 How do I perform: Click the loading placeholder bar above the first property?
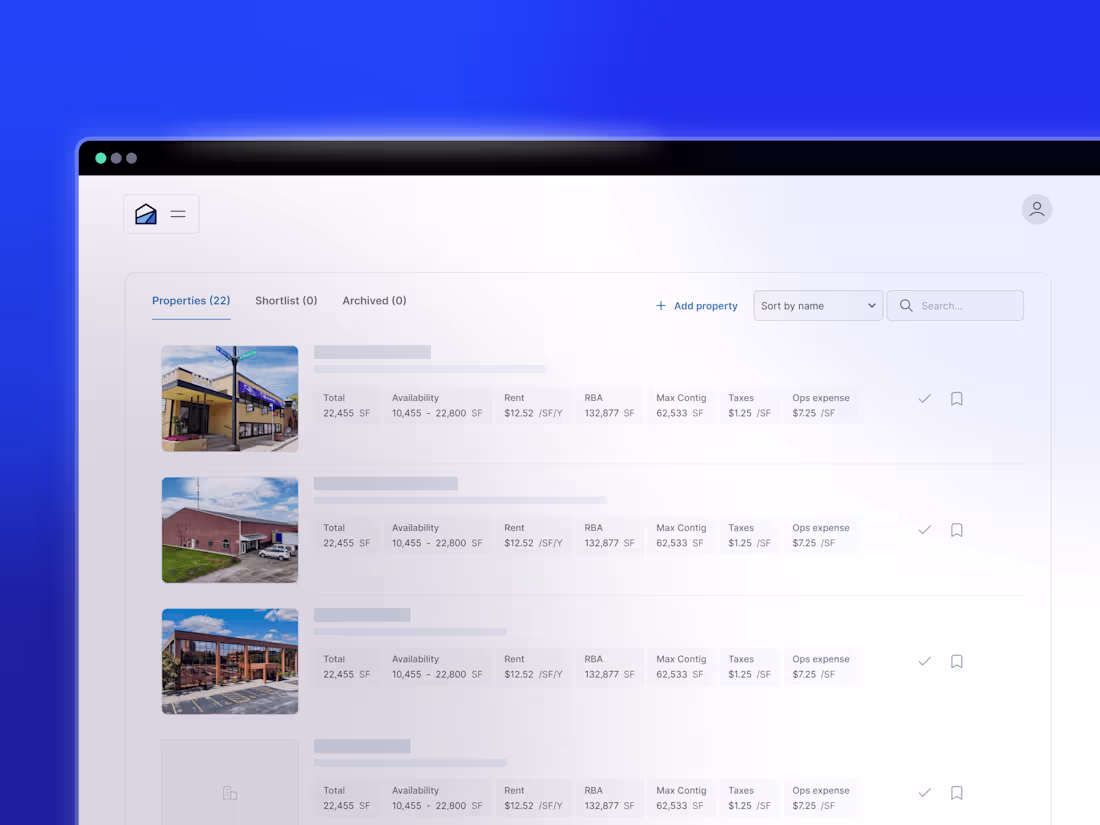click(372, 352)
